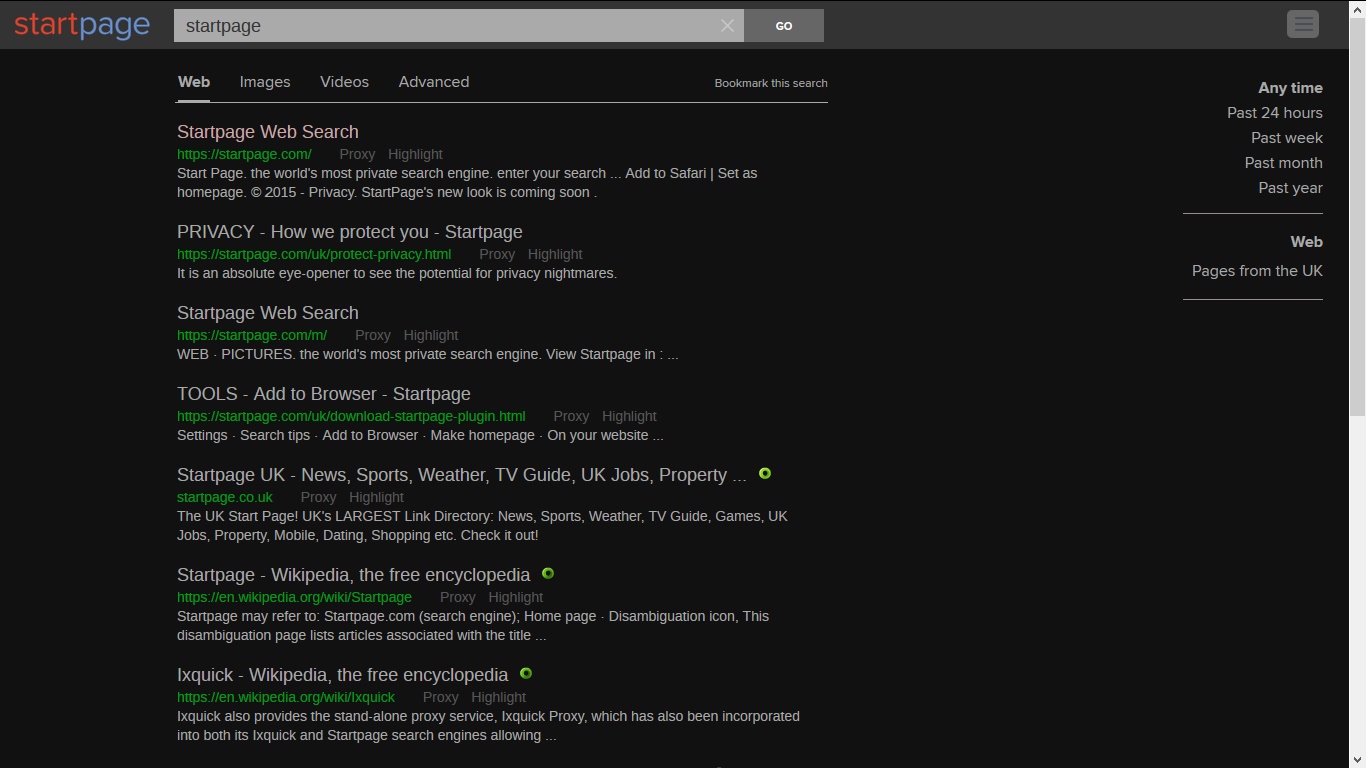Open protect-privacy.html URL link
This screenshot has height=768, width=1366.
314,254
